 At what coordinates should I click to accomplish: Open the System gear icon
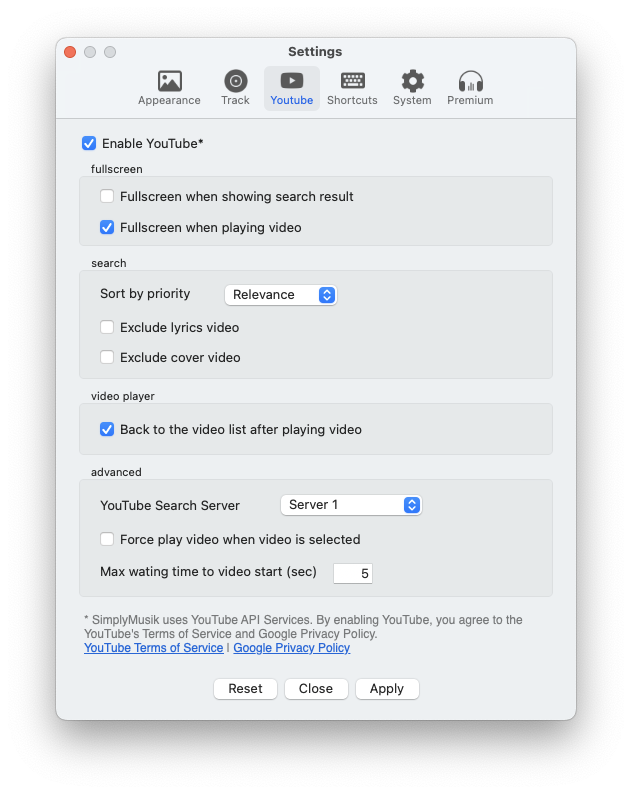point(413,81)
